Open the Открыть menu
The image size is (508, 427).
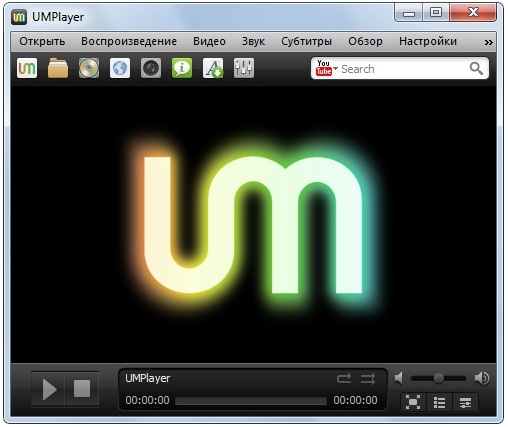42,41
